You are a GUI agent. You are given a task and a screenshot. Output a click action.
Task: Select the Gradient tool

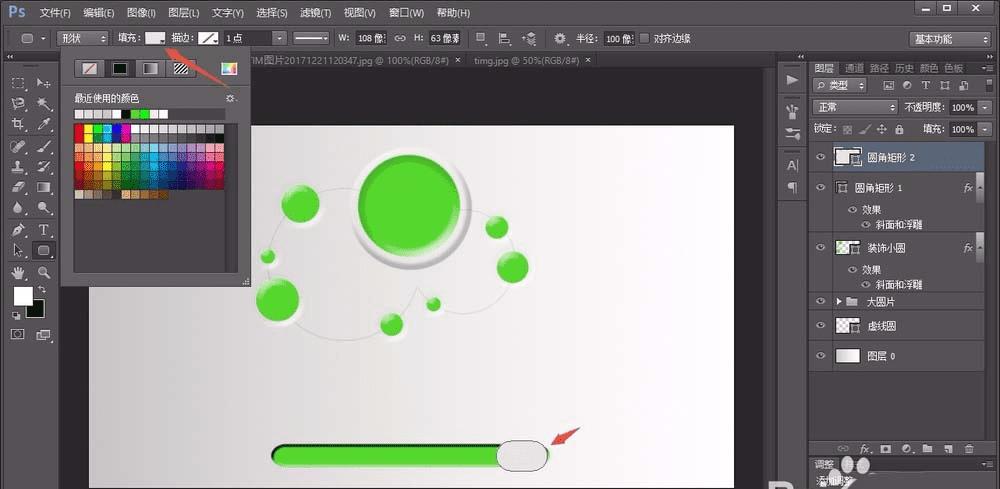43,187
